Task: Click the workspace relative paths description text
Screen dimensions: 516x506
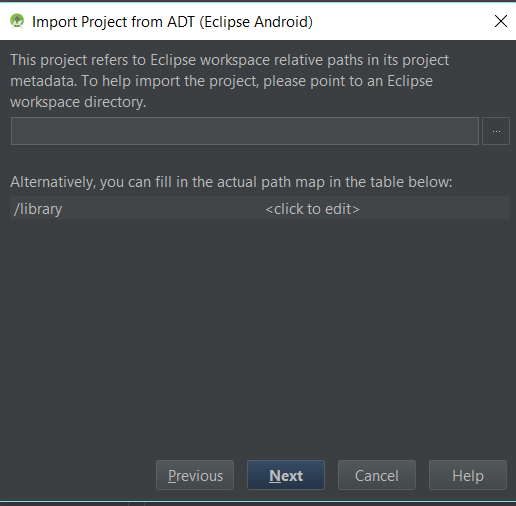Action: pyautogui.click(x=230, y=81)
